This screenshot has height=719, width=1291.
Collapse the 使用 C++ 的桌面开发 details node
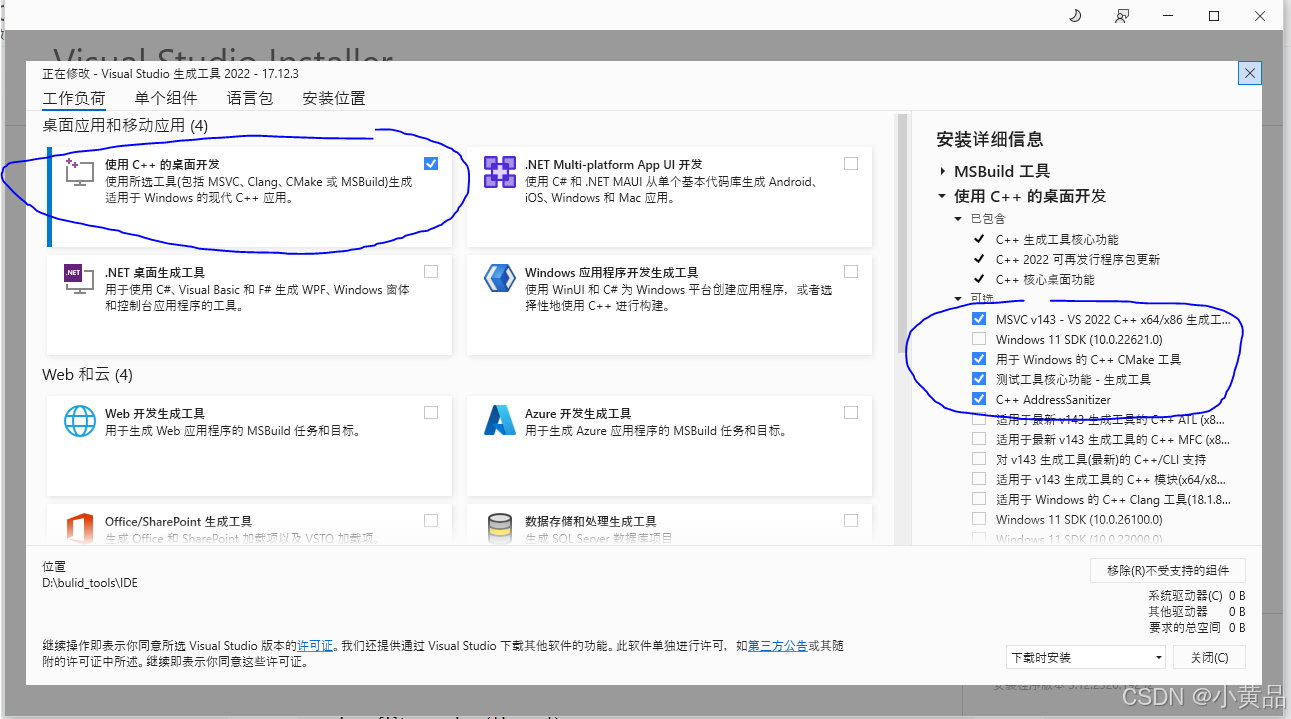943,196
